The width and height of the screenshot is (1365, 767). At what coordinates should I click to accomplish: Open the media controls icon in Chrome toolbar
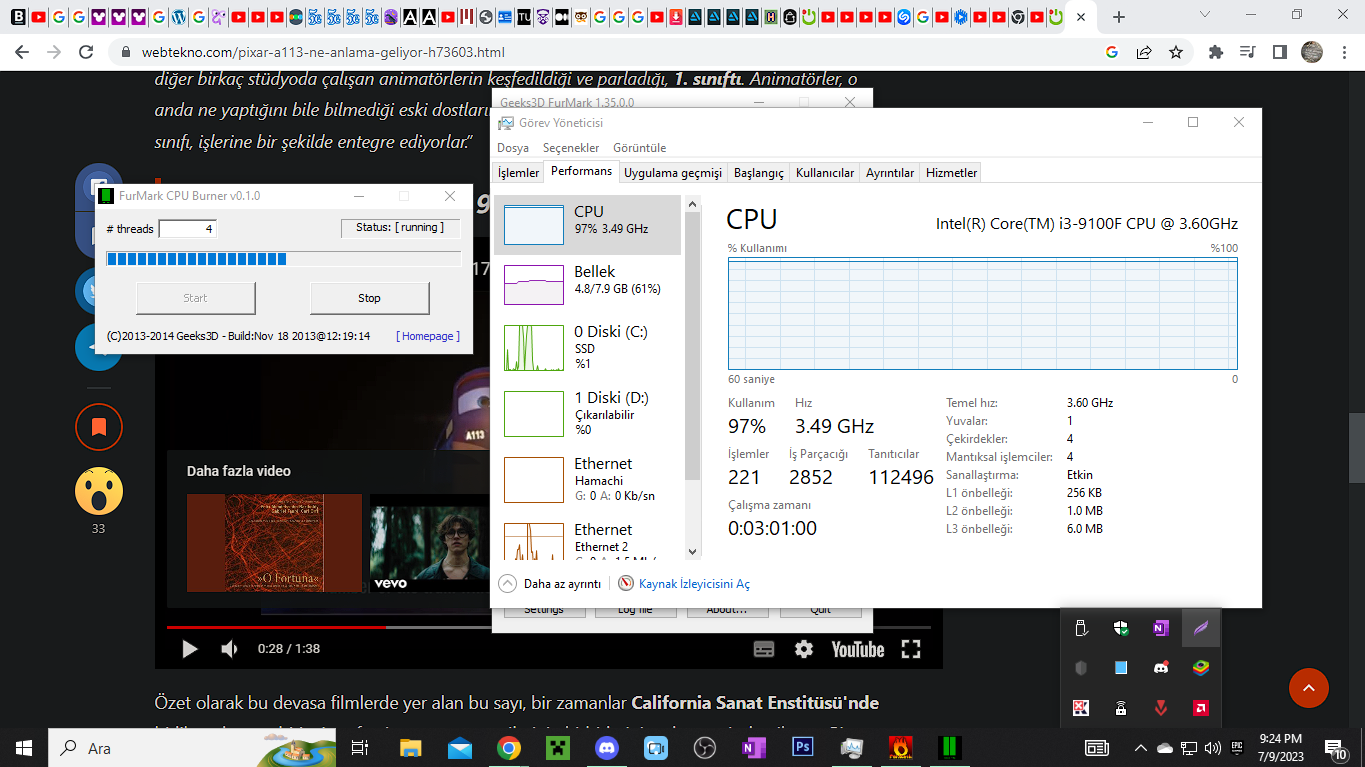[1247, 52]
